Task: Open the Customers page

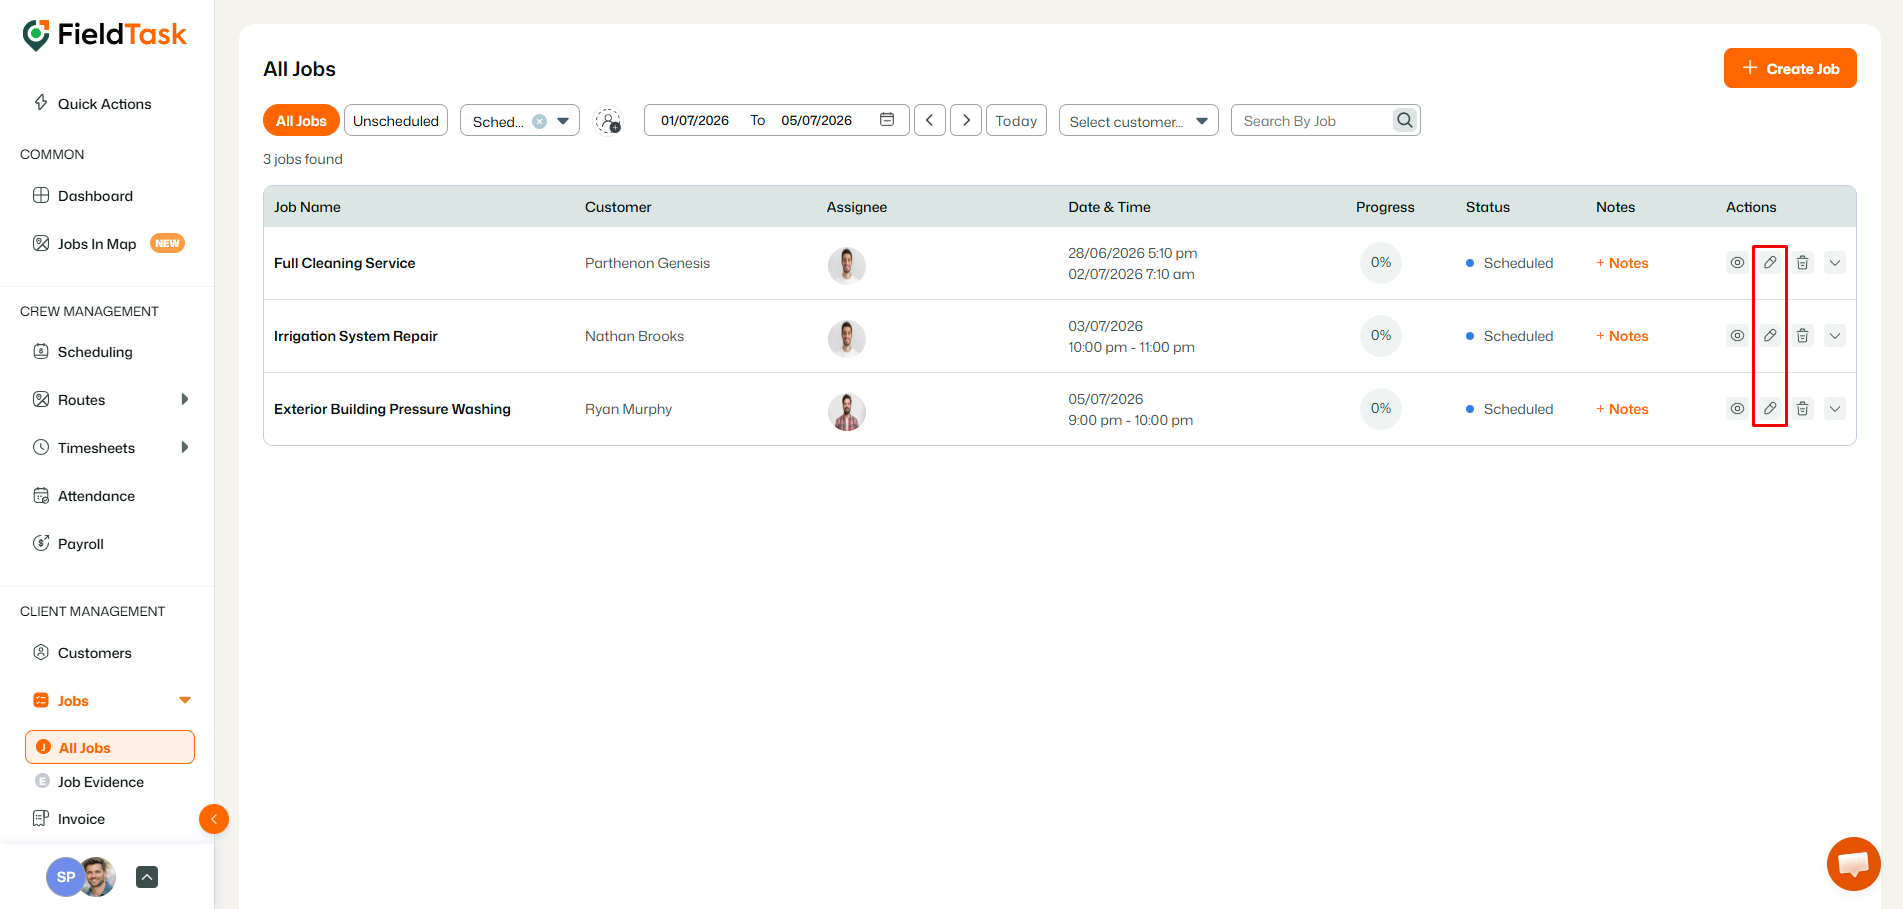Action: (x=82, y=653)
